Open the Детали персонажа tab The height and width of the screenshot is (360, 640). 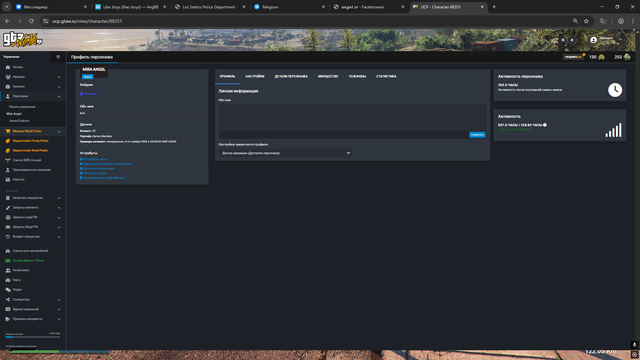(x=291, y=76)
